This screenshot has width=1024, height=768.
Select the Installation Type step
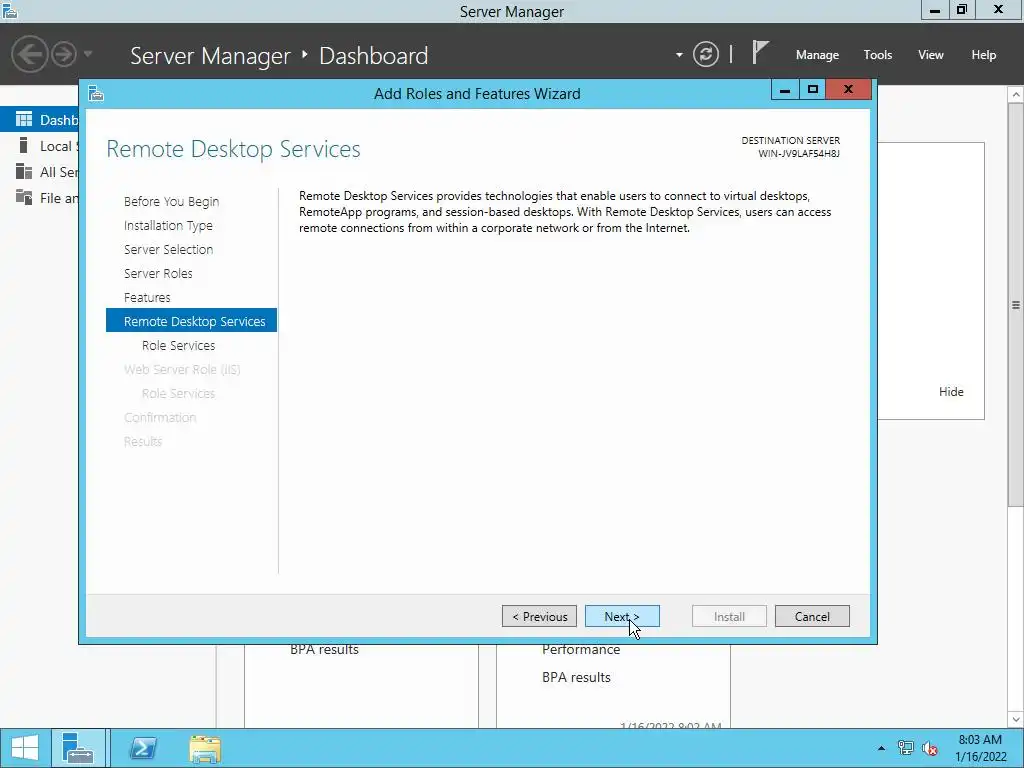pos(168,226)
